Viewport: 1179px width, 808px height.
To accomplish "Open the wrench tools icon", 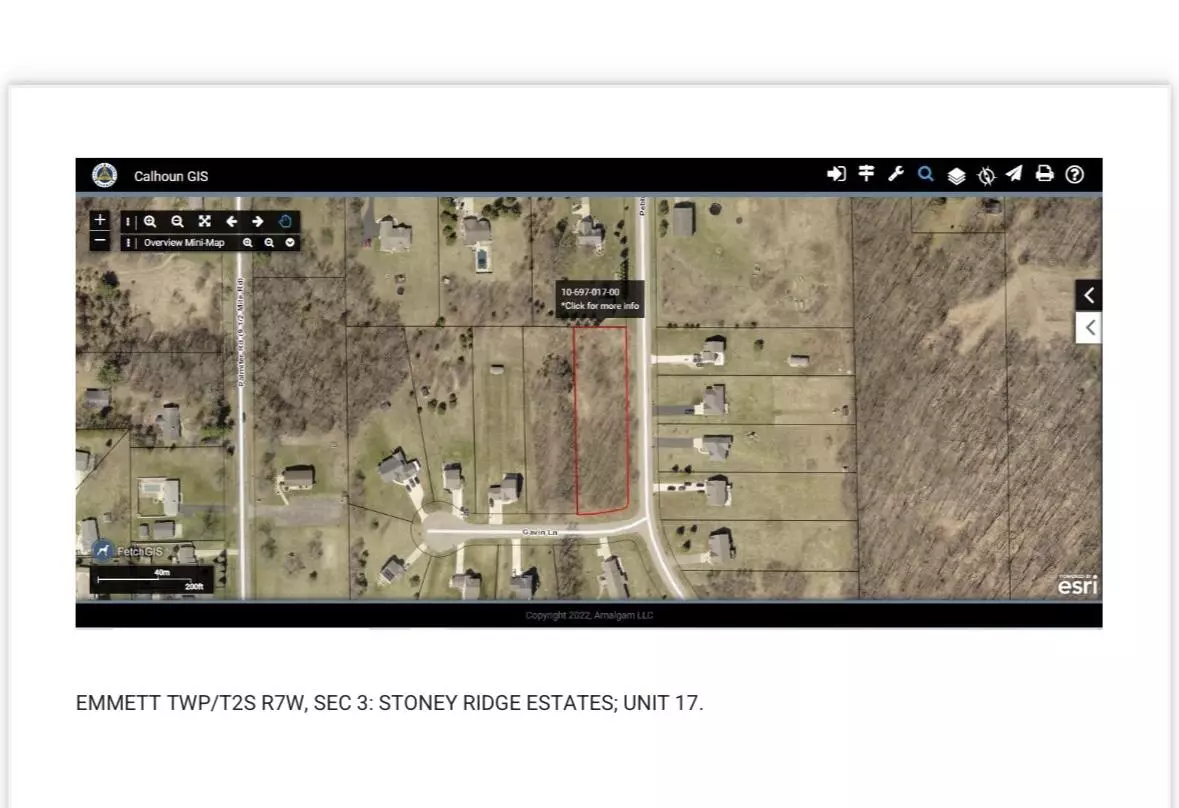I will tap(896, 174).
